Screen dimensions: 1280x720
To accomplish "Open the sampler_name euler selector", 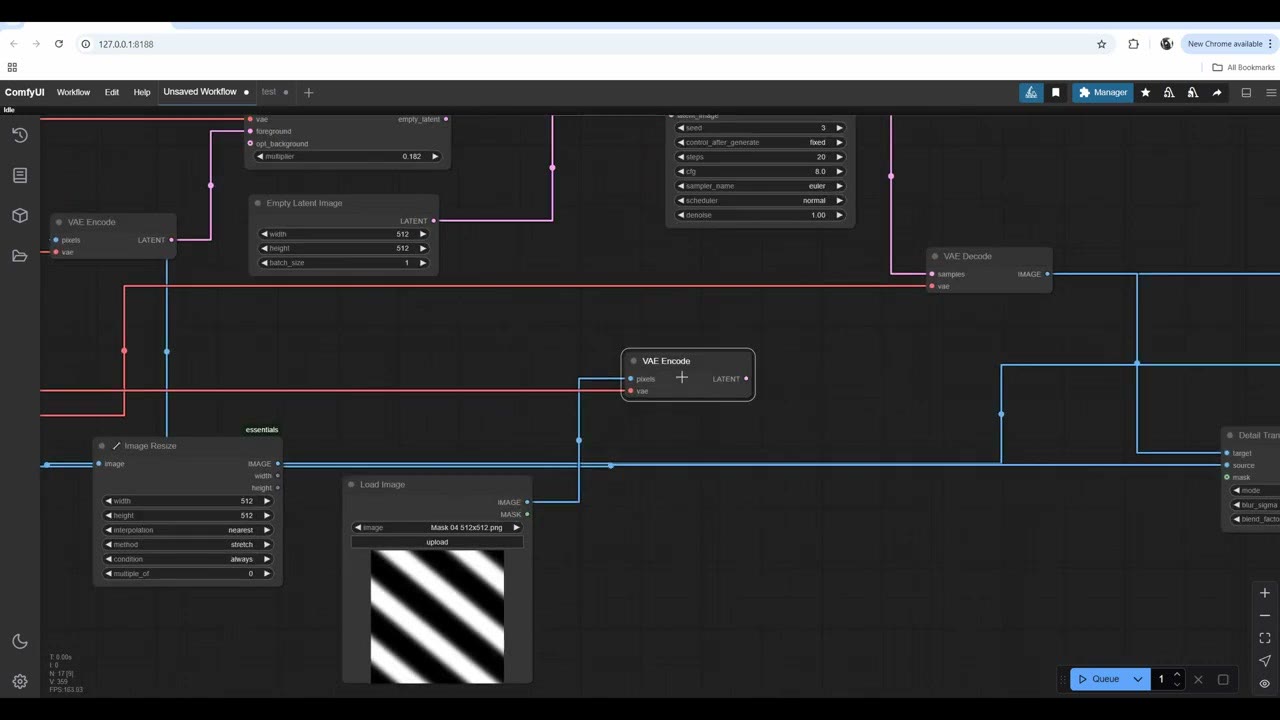I will (x=760, y=186).
